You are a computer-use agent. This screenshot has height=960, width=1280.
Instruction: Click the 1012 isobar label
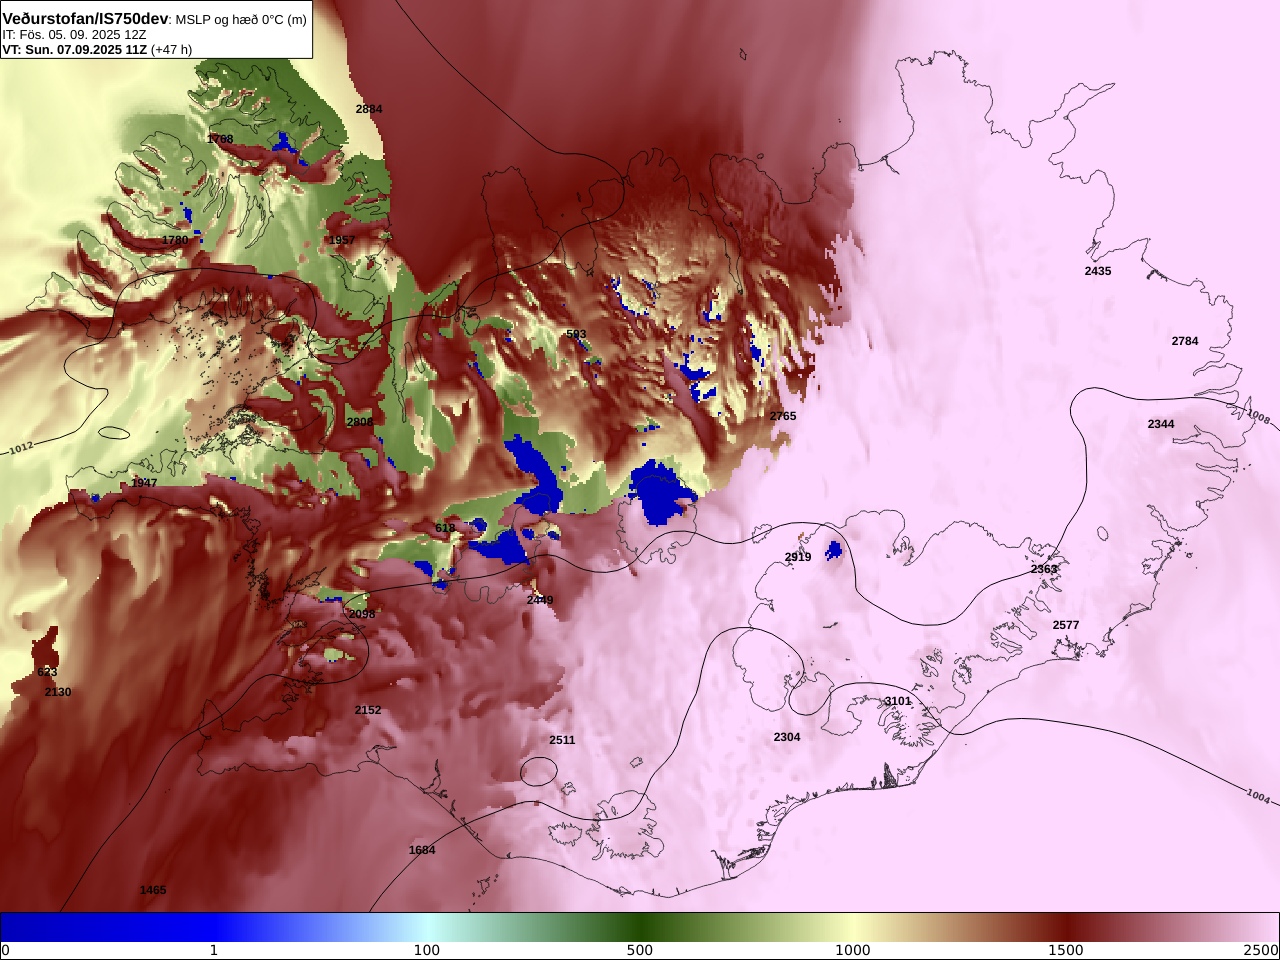(x=22, y=449)
